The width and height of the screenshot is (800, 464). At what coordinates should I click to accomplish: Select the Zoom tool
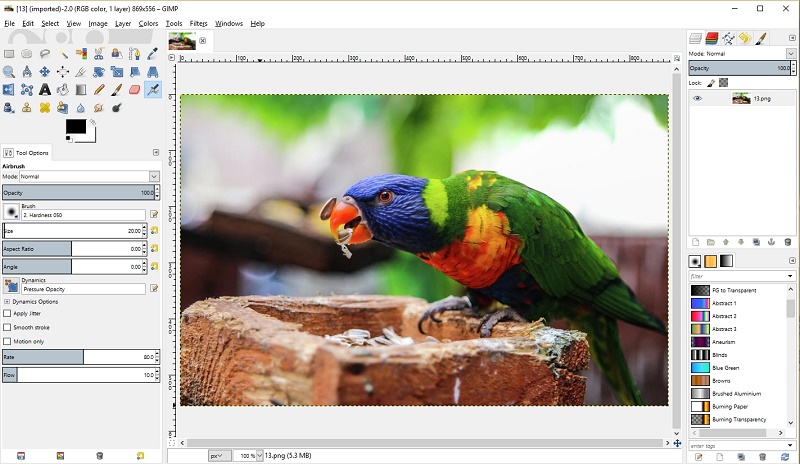tap(9, 72)
